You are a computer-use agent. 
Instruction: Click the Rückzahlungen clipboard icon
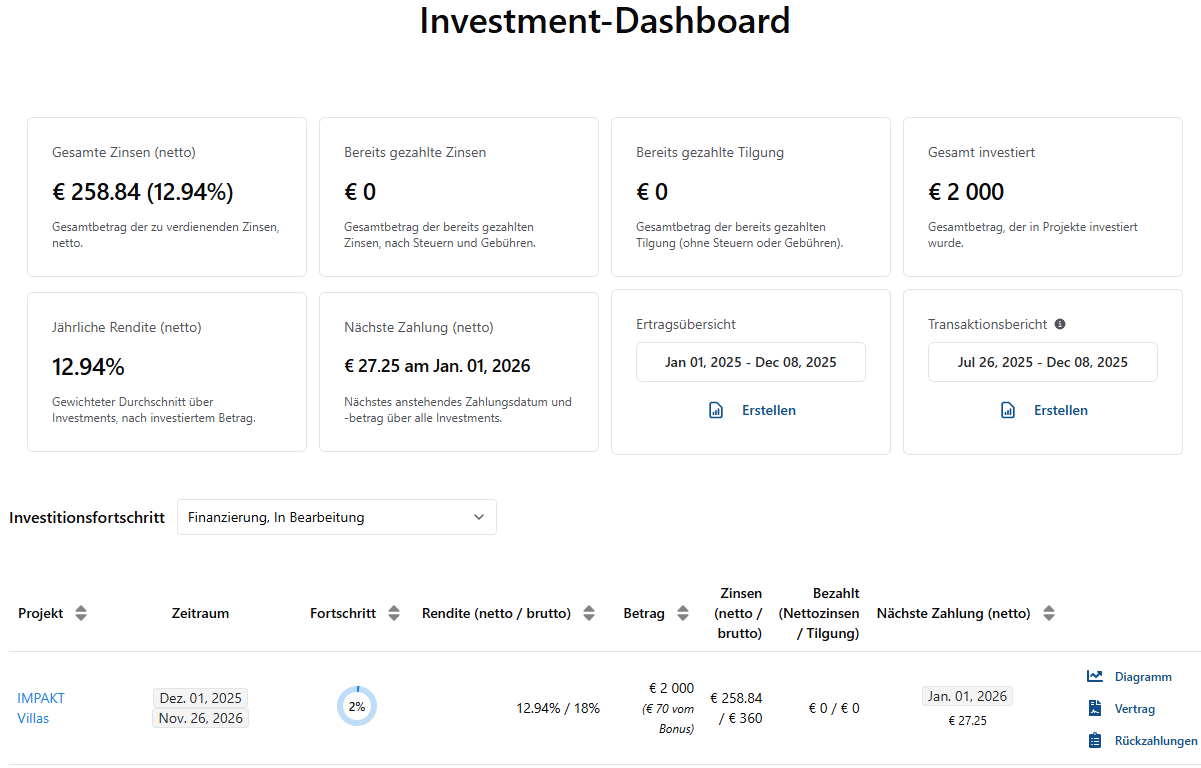click(x=1095, y=741)
